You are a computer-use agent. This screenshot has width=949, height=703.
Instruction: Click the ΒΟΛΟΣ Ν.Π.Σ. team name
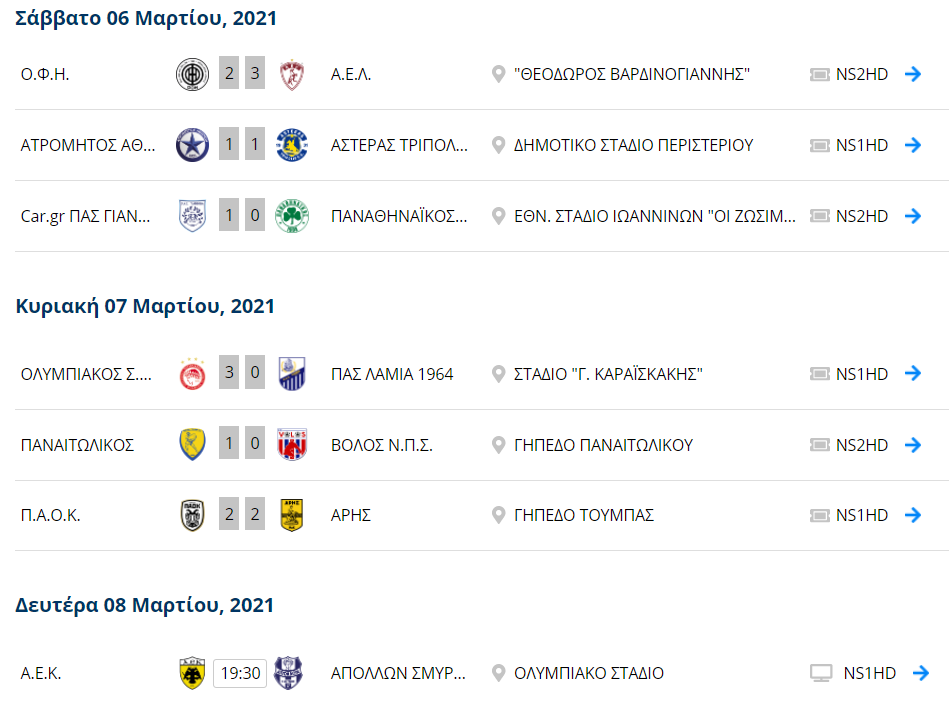pyautogui.click(x=381, y=445)
